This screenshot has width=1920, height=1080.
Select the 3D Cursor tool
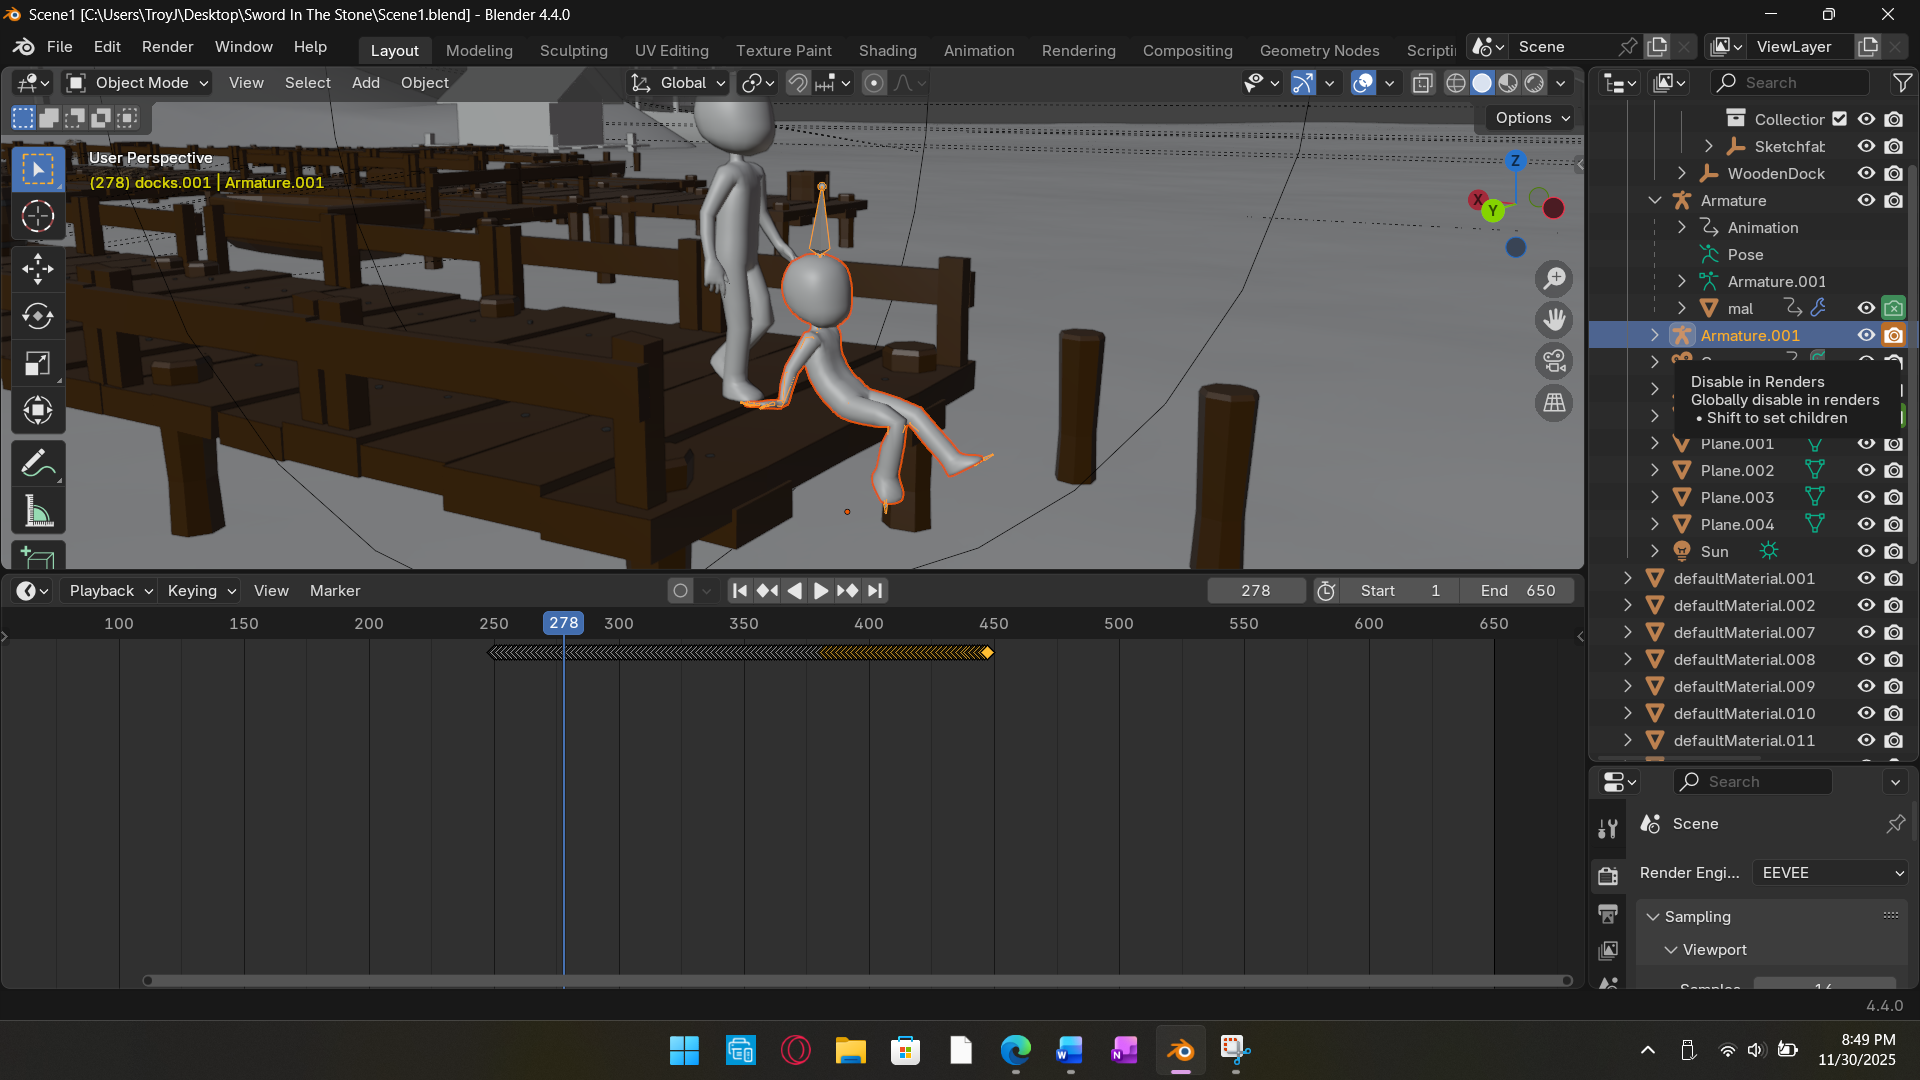point(38,216)
